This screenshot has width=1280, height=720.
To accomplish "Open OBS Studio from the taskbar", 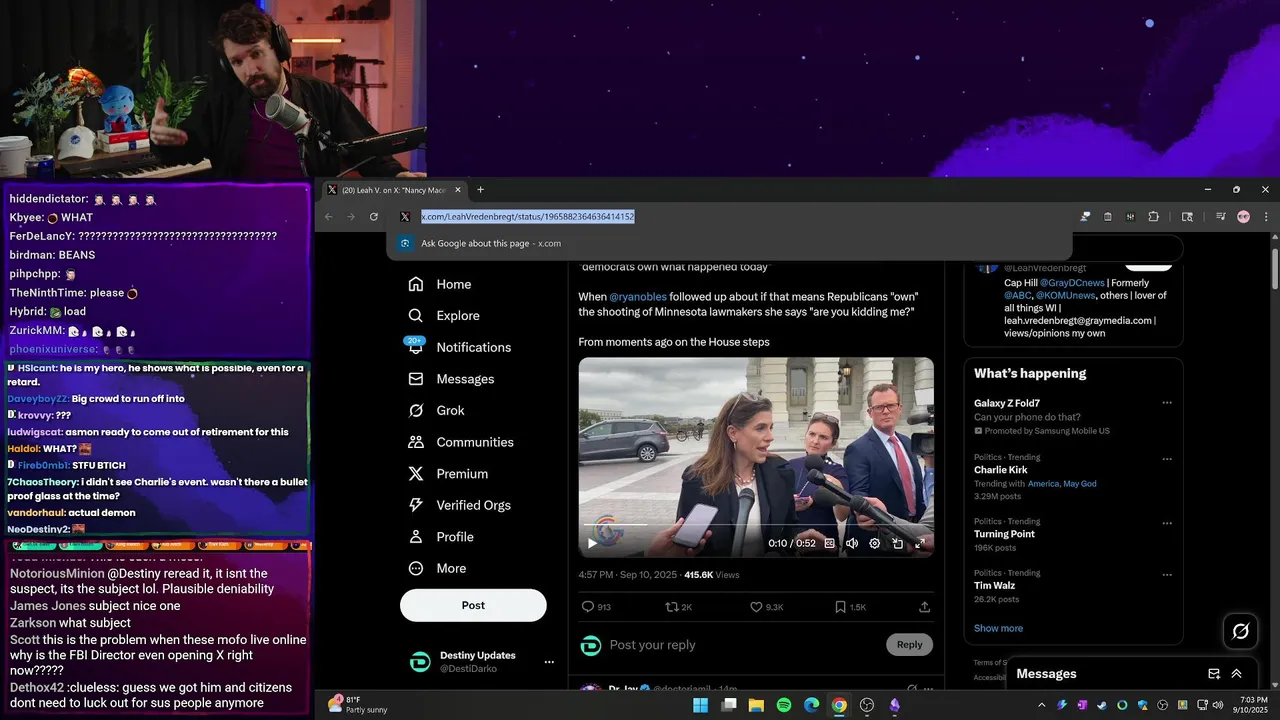I will (x=867, y=705).
